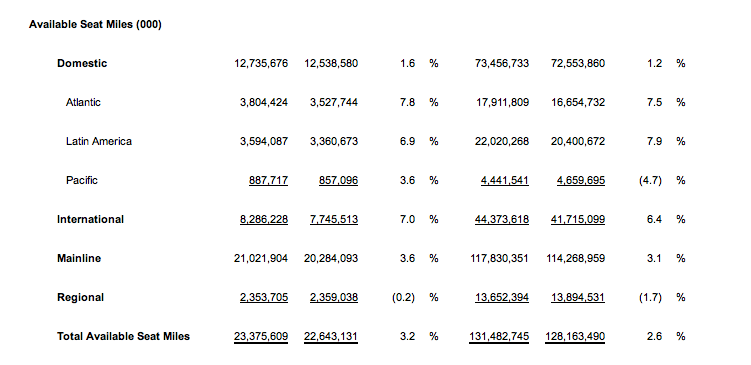Screen dimensions: 751x365
Task: Click the Mainline value 114,268,959
Action: [x=576, y=258]
